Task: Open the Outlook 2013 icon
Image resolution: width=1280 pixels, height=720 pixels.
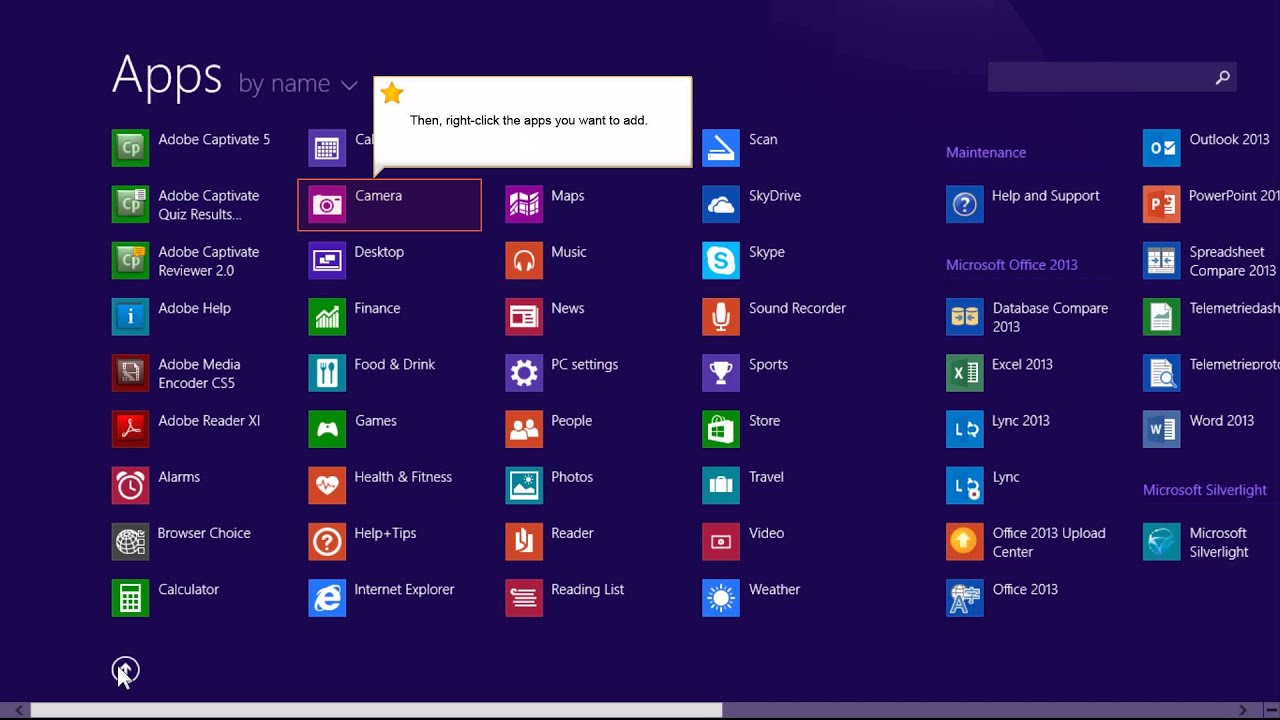Action: click(x=1162, y=148)
